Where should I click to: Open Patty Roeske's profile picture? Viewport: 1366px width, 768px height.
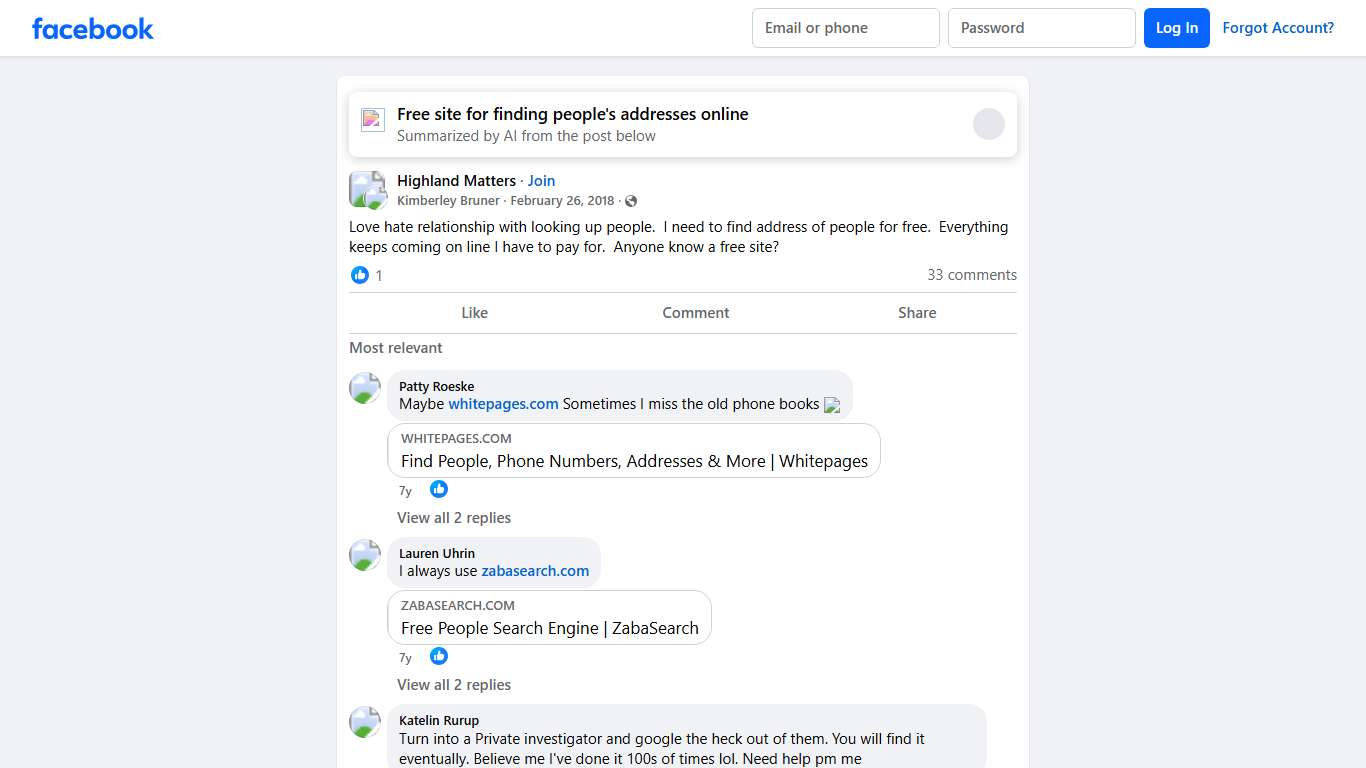click(x=365, y=388)
